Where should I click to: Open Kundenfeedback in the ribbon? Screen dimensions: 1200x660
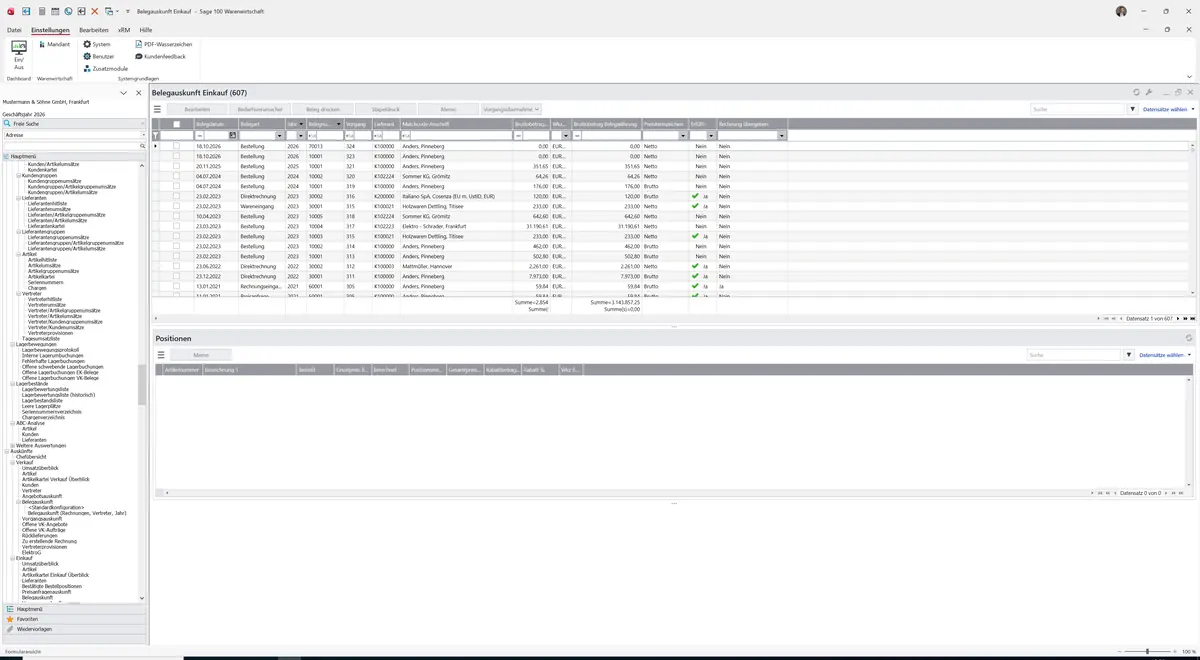point(160,56)
